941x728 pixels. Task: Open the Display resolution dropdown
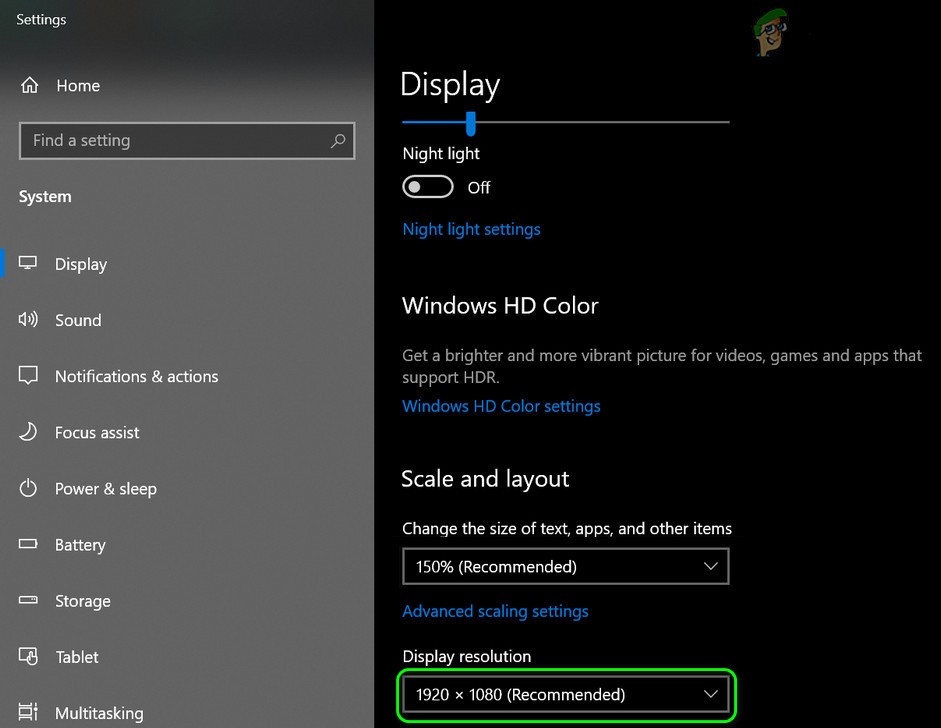coord(565,694)
